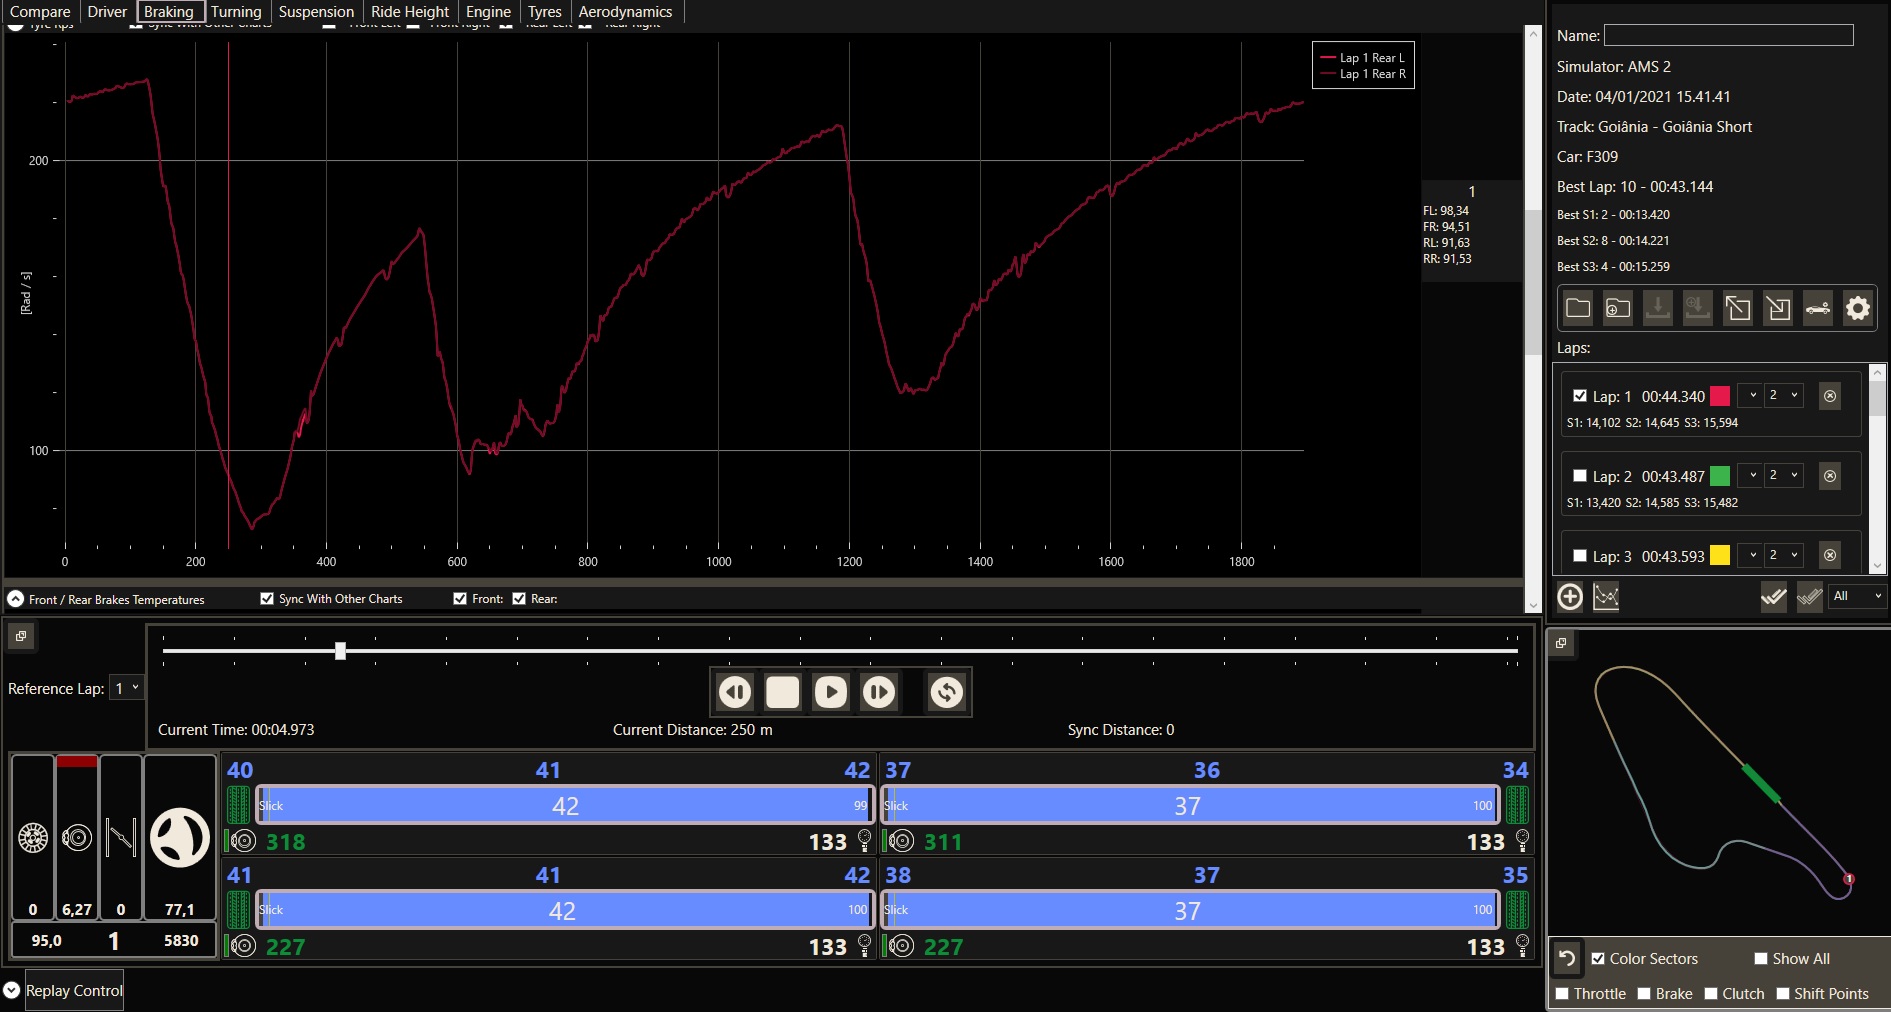Open the All laps filter dropdown
The height and width of the screenshot is (1012, 1891).
pos(1856,596)
